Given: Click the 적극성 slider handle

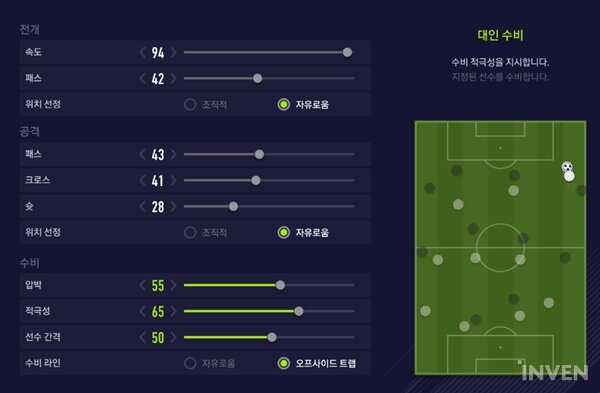Looking at the screenshot, I should pyautogui.click(x=299, y=311).
